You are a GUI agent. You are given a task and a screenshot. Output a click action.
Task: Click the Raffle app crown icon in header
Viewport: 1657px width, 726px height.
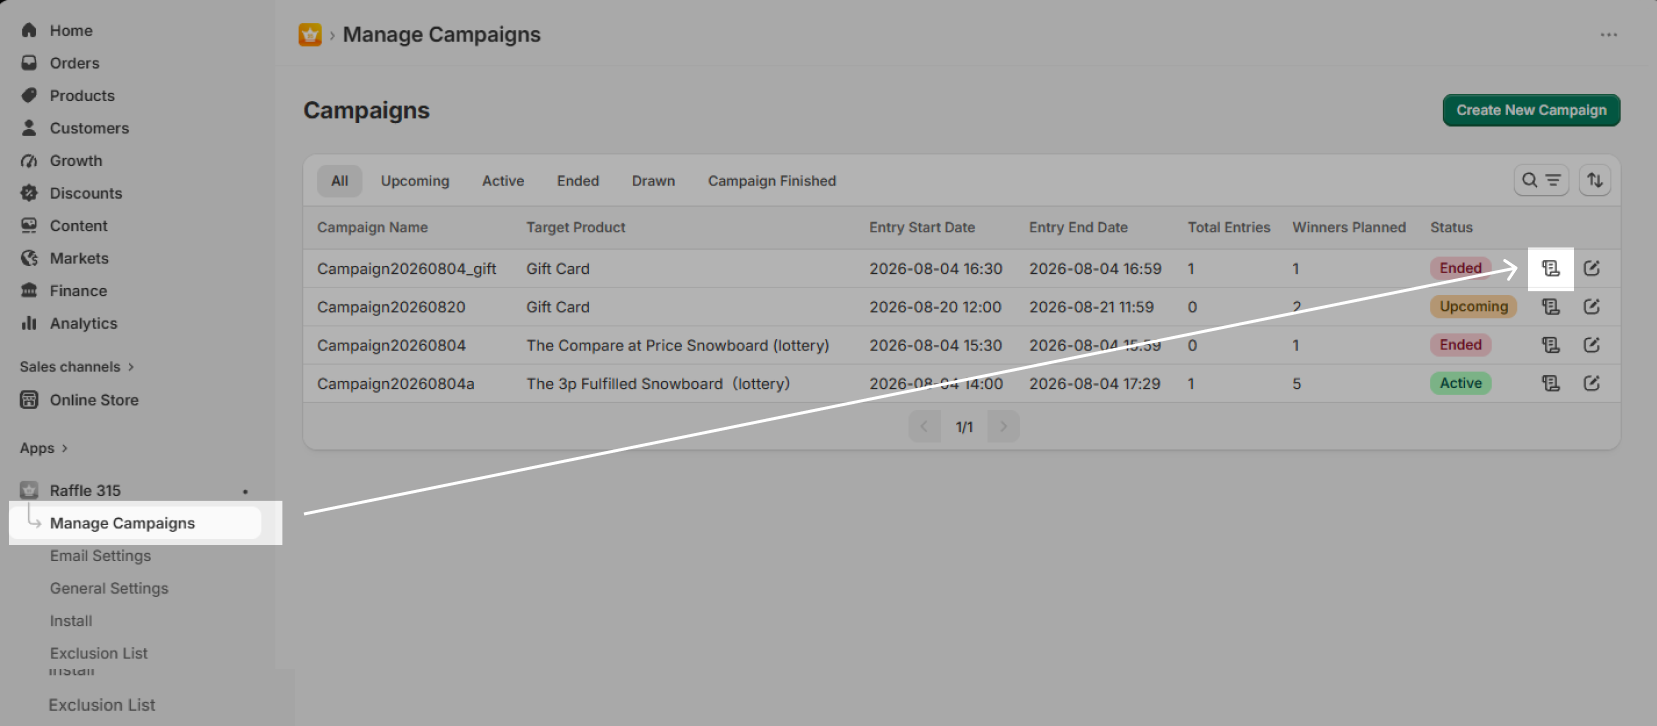(310, 35)
